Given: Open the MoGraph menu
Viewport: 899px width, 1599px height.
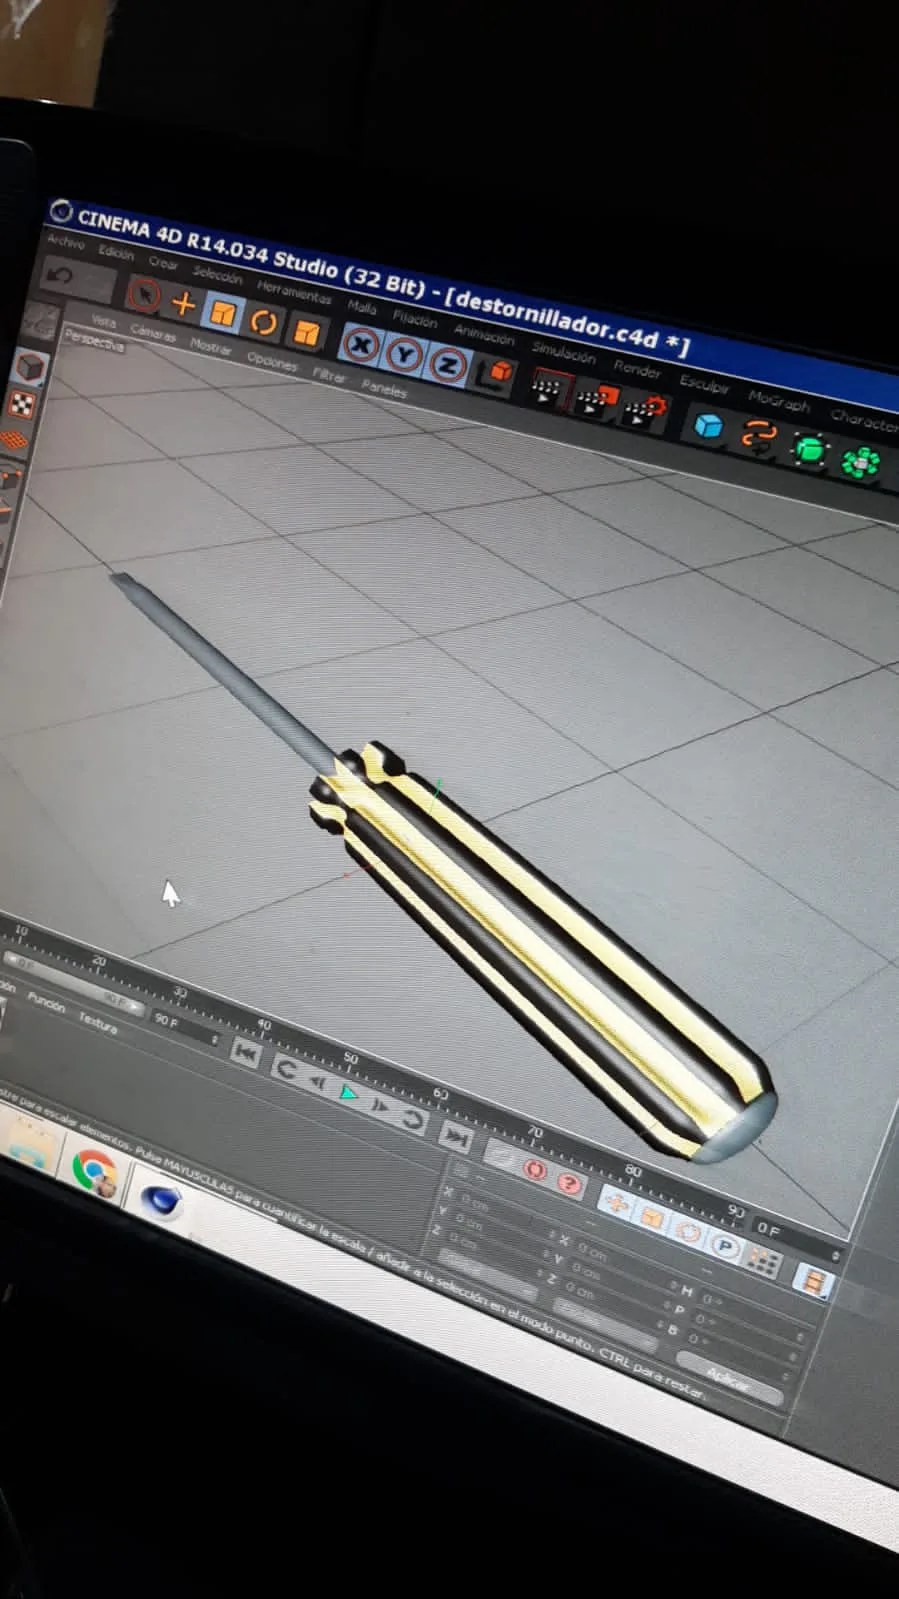Looking at the screenshot, I should click(778, 401).
